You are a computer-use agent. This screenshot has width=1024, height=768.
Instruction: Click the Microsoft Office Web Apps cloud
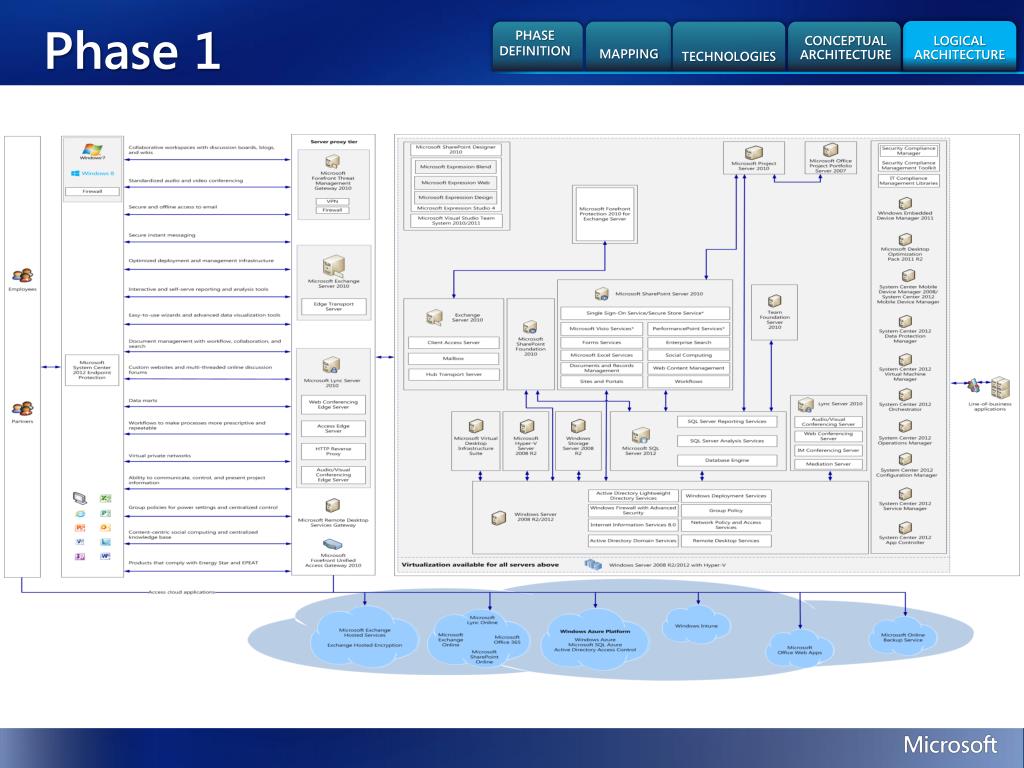(x=799, y=649)
